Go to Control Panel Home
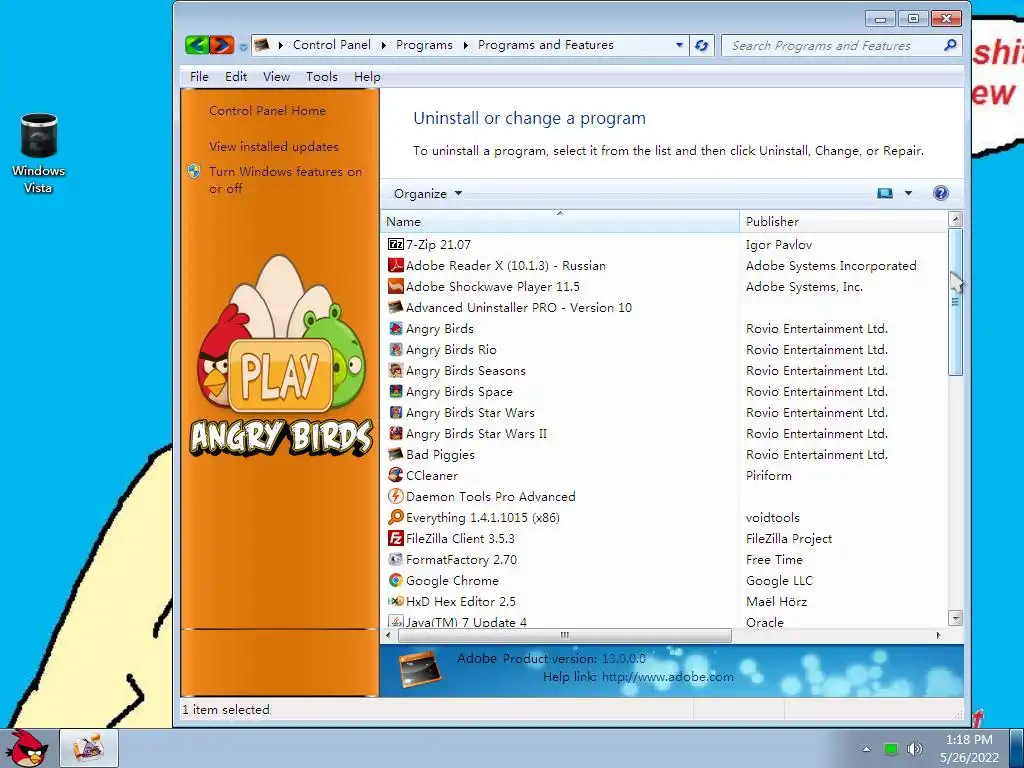This screenshot has width=1024, height=768. tap(267, 110)
